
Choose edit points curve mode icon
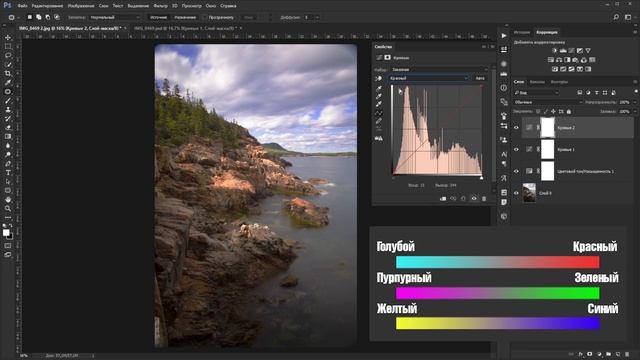(x=379, y=113)
